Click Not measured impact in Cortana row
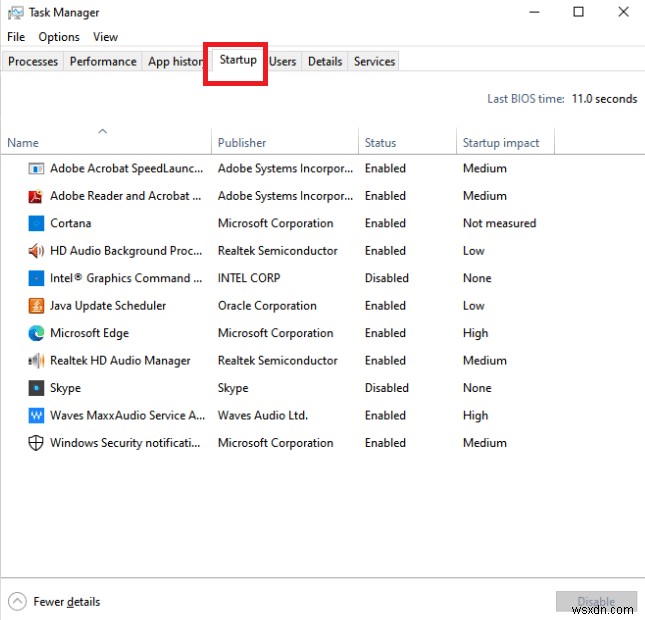The width and height of the screenshot is (645, 620). (499, 223)
